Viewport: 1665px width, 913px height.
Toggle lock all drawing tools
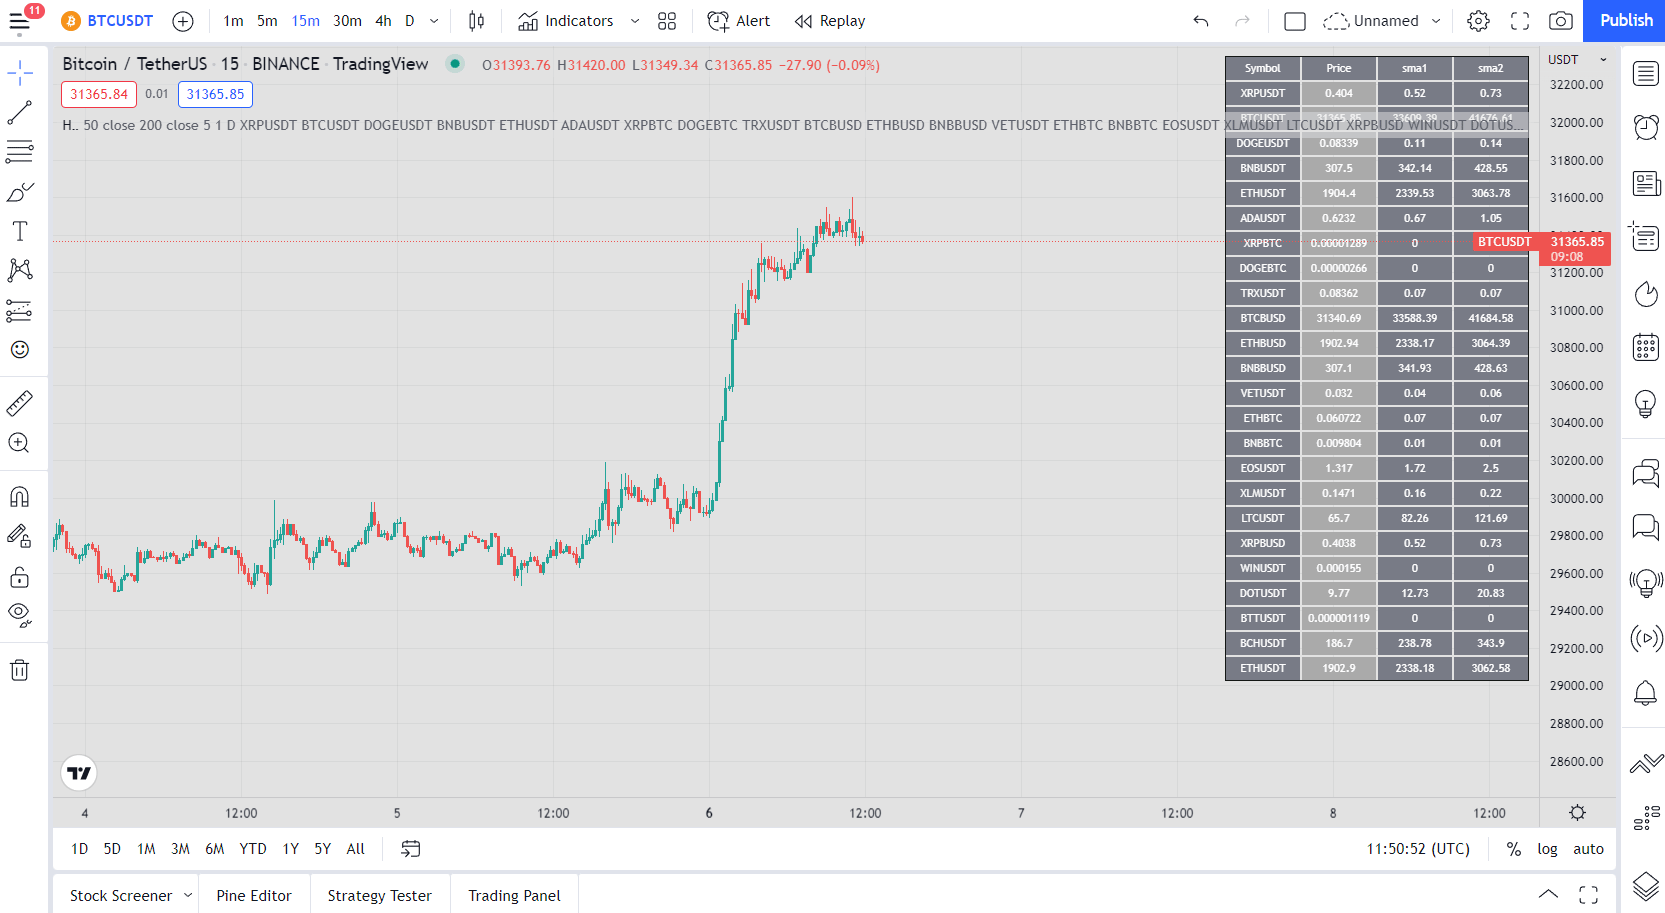[20, 577]
